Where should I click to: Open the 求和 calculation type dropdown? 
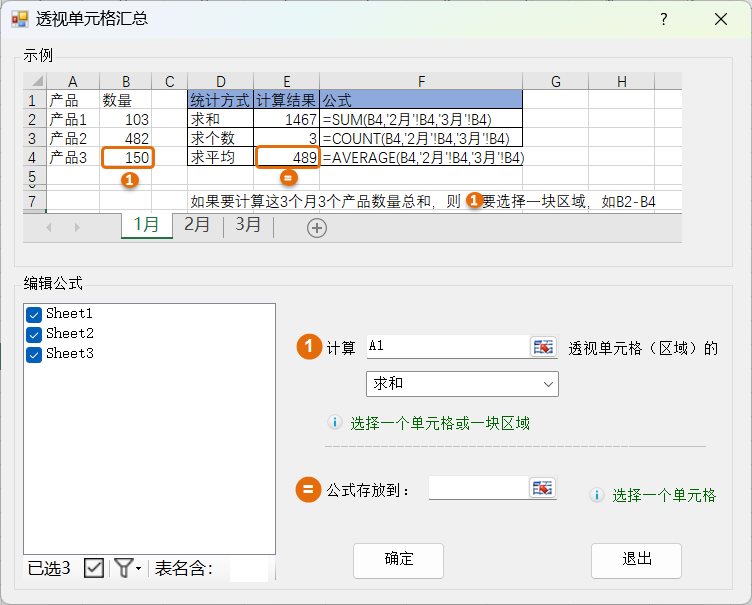click(462, 383)
